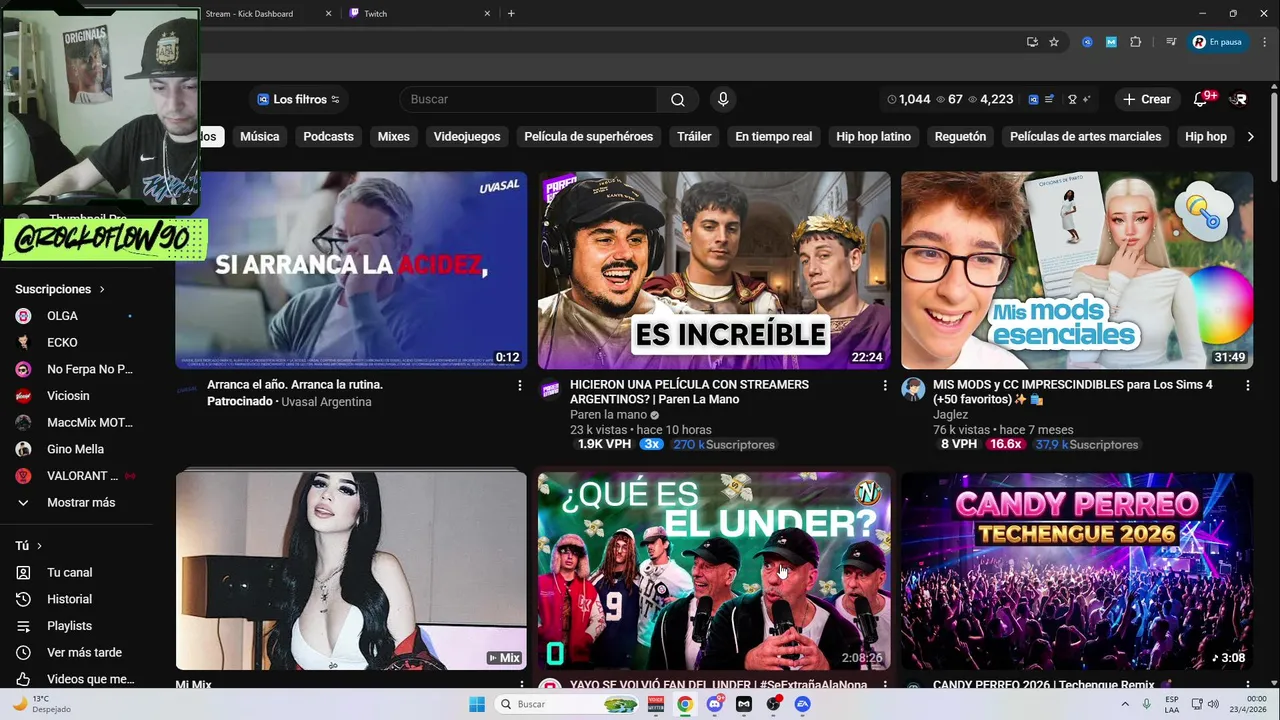
Task: Click the vidIQ blue logo in YouTube header
Action: coord(1033,99)
